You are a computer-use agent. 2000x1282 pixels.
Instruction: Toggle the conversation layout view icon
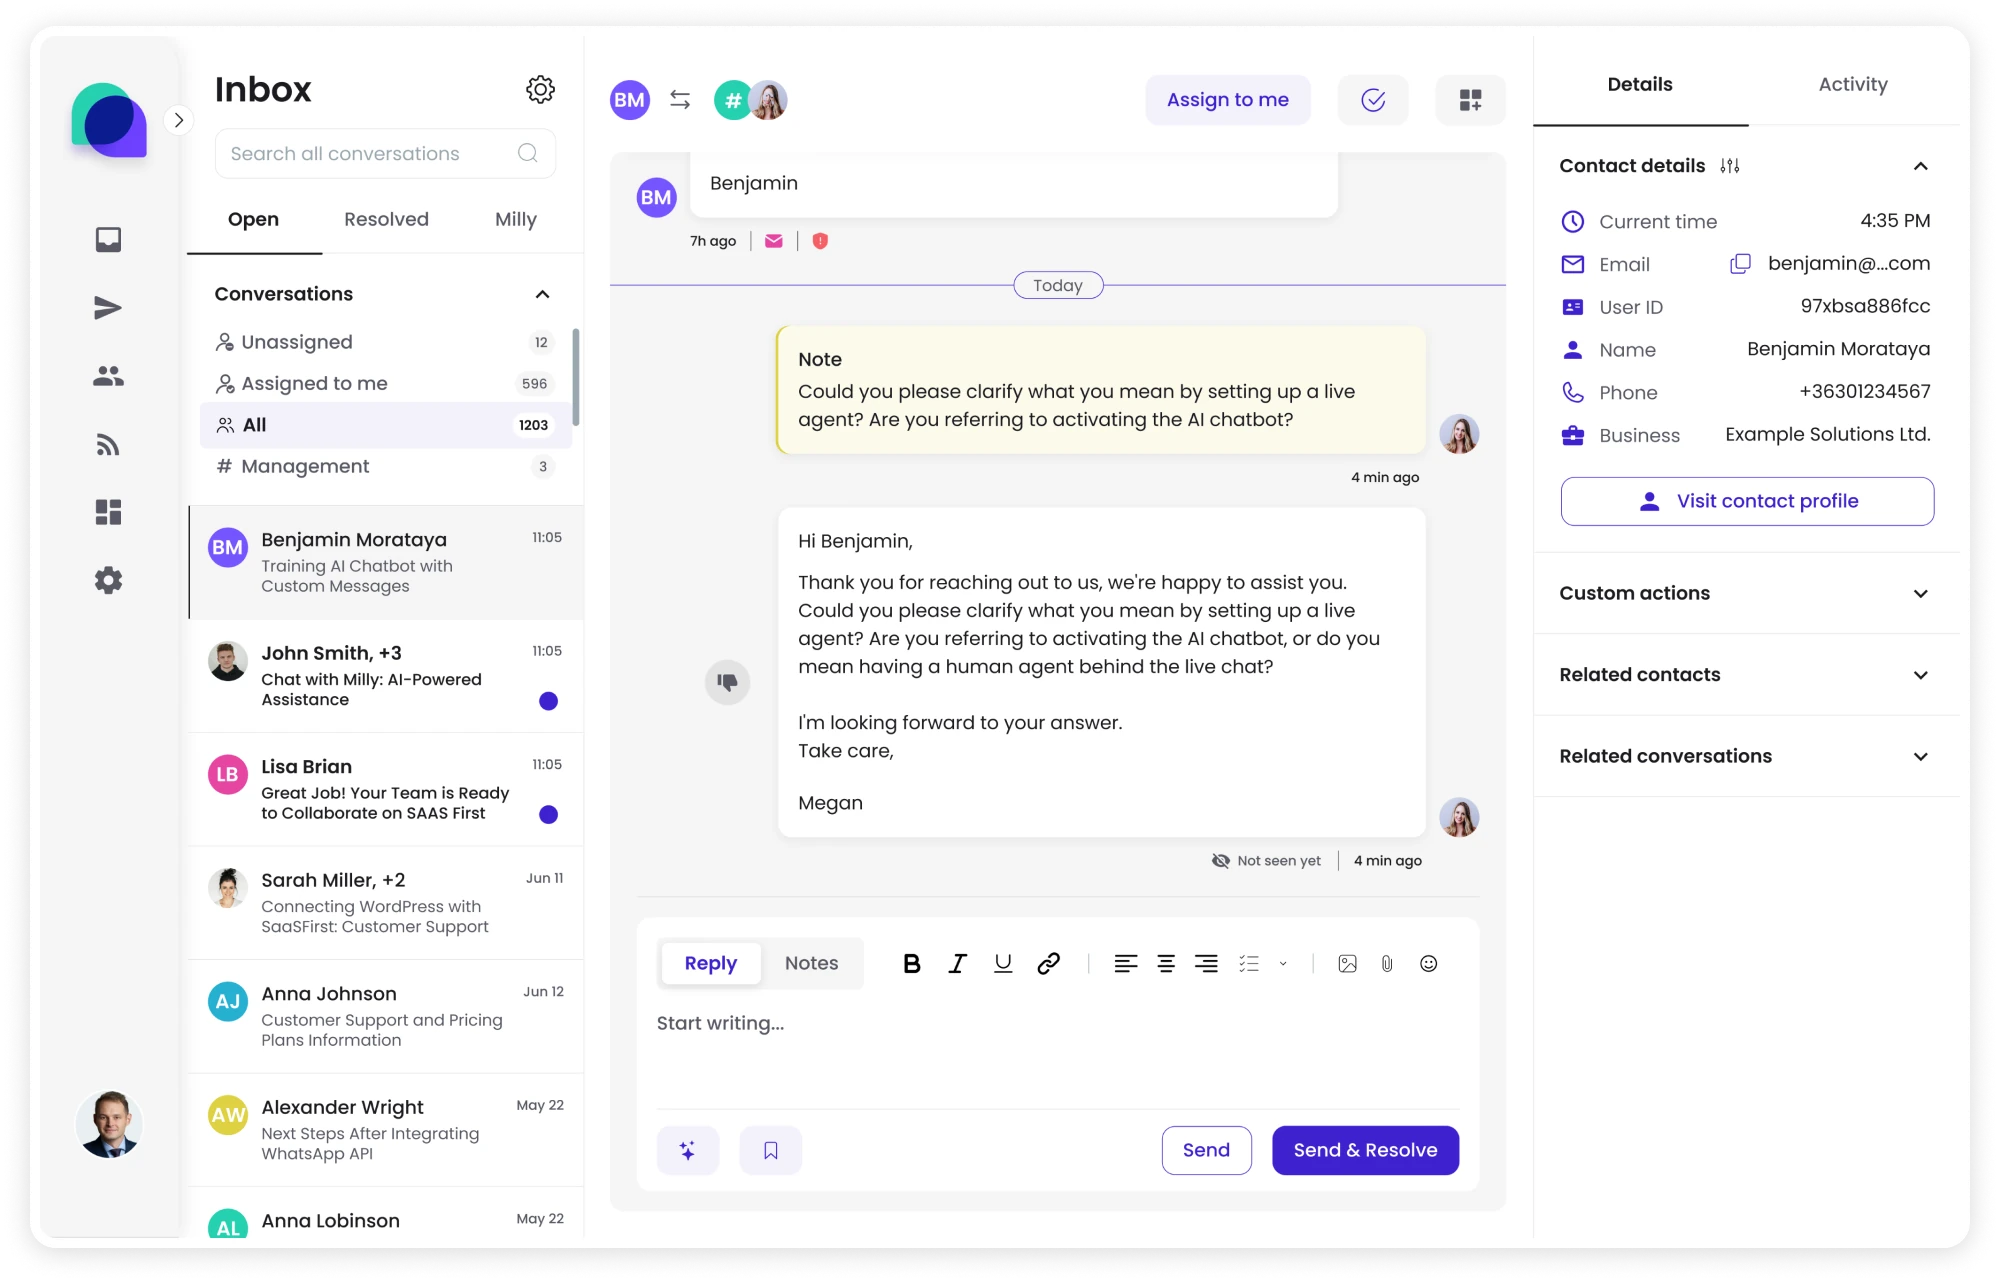[1471, 98]
